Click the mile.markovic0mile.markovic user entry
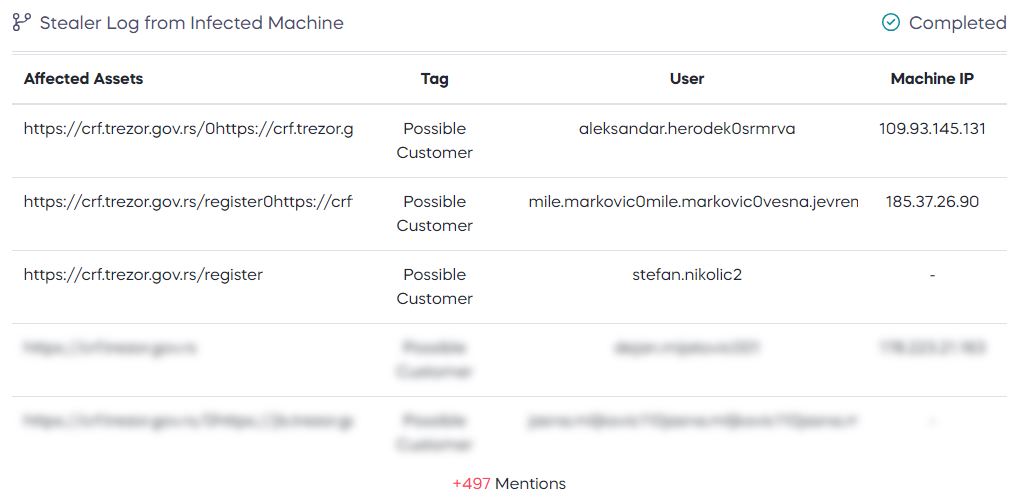This screenshot has height=500, width=1015. 693,201
